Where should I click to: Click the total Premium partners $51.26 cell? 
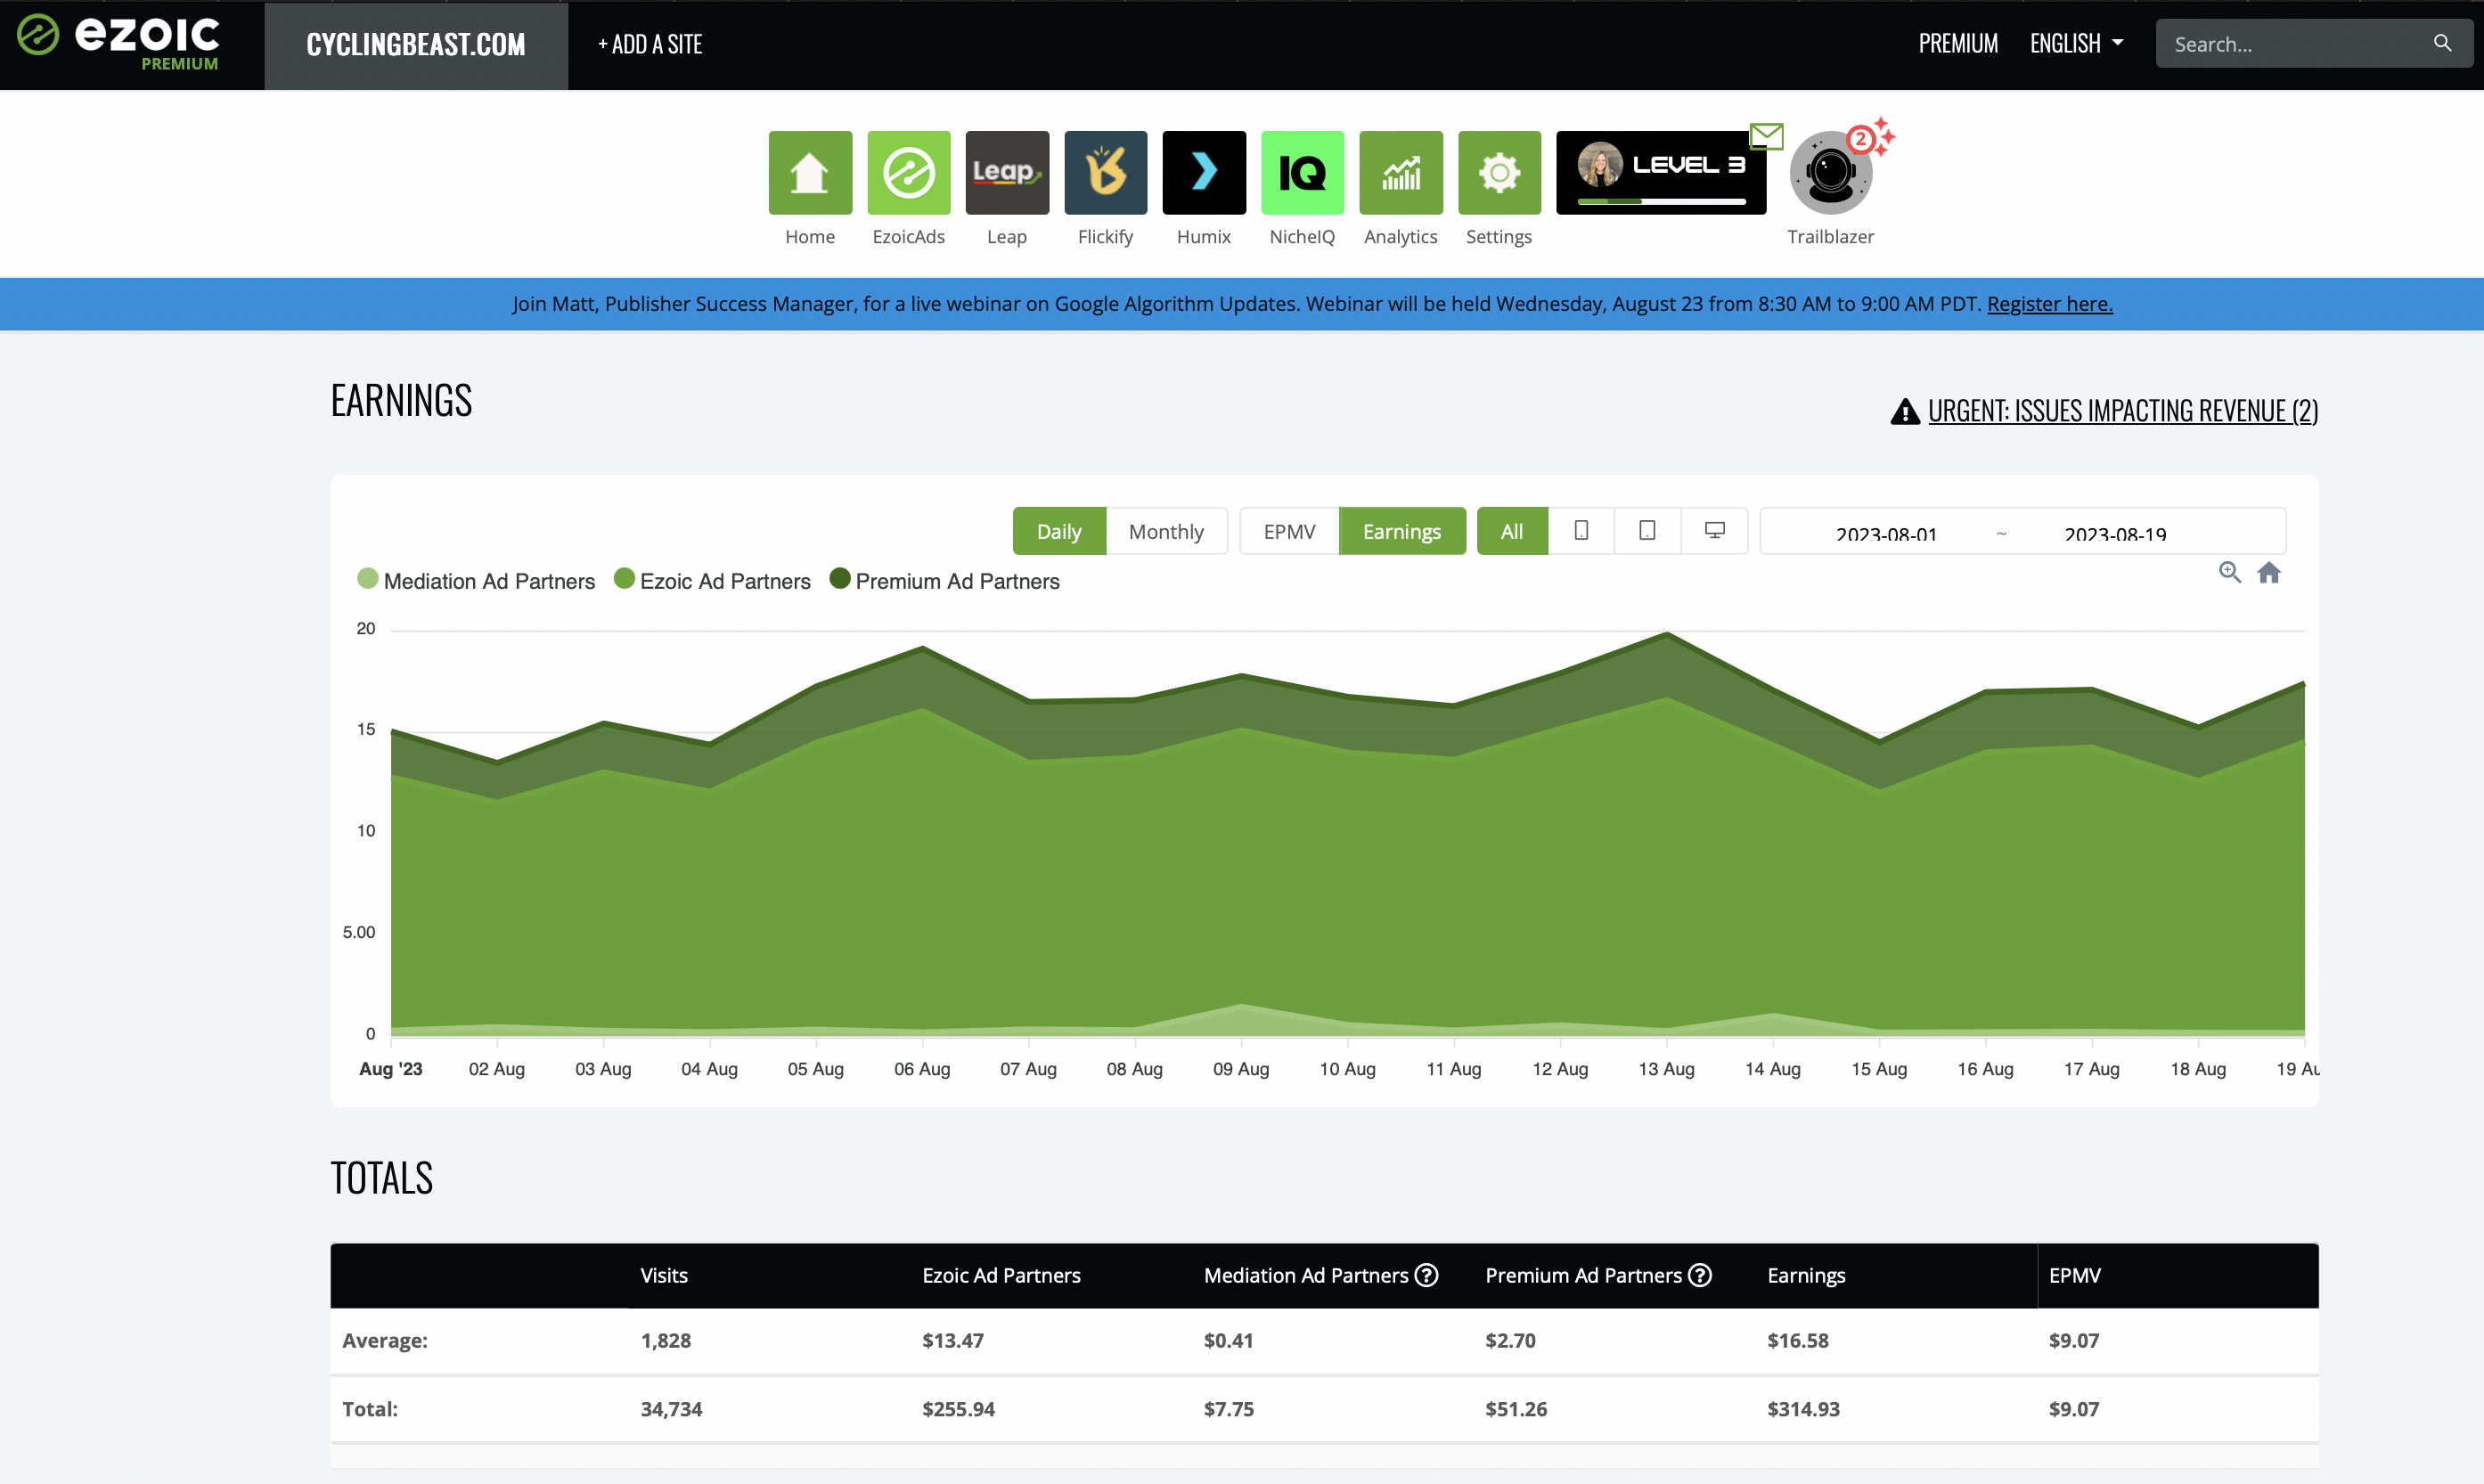click(x=1516, y=1408)
